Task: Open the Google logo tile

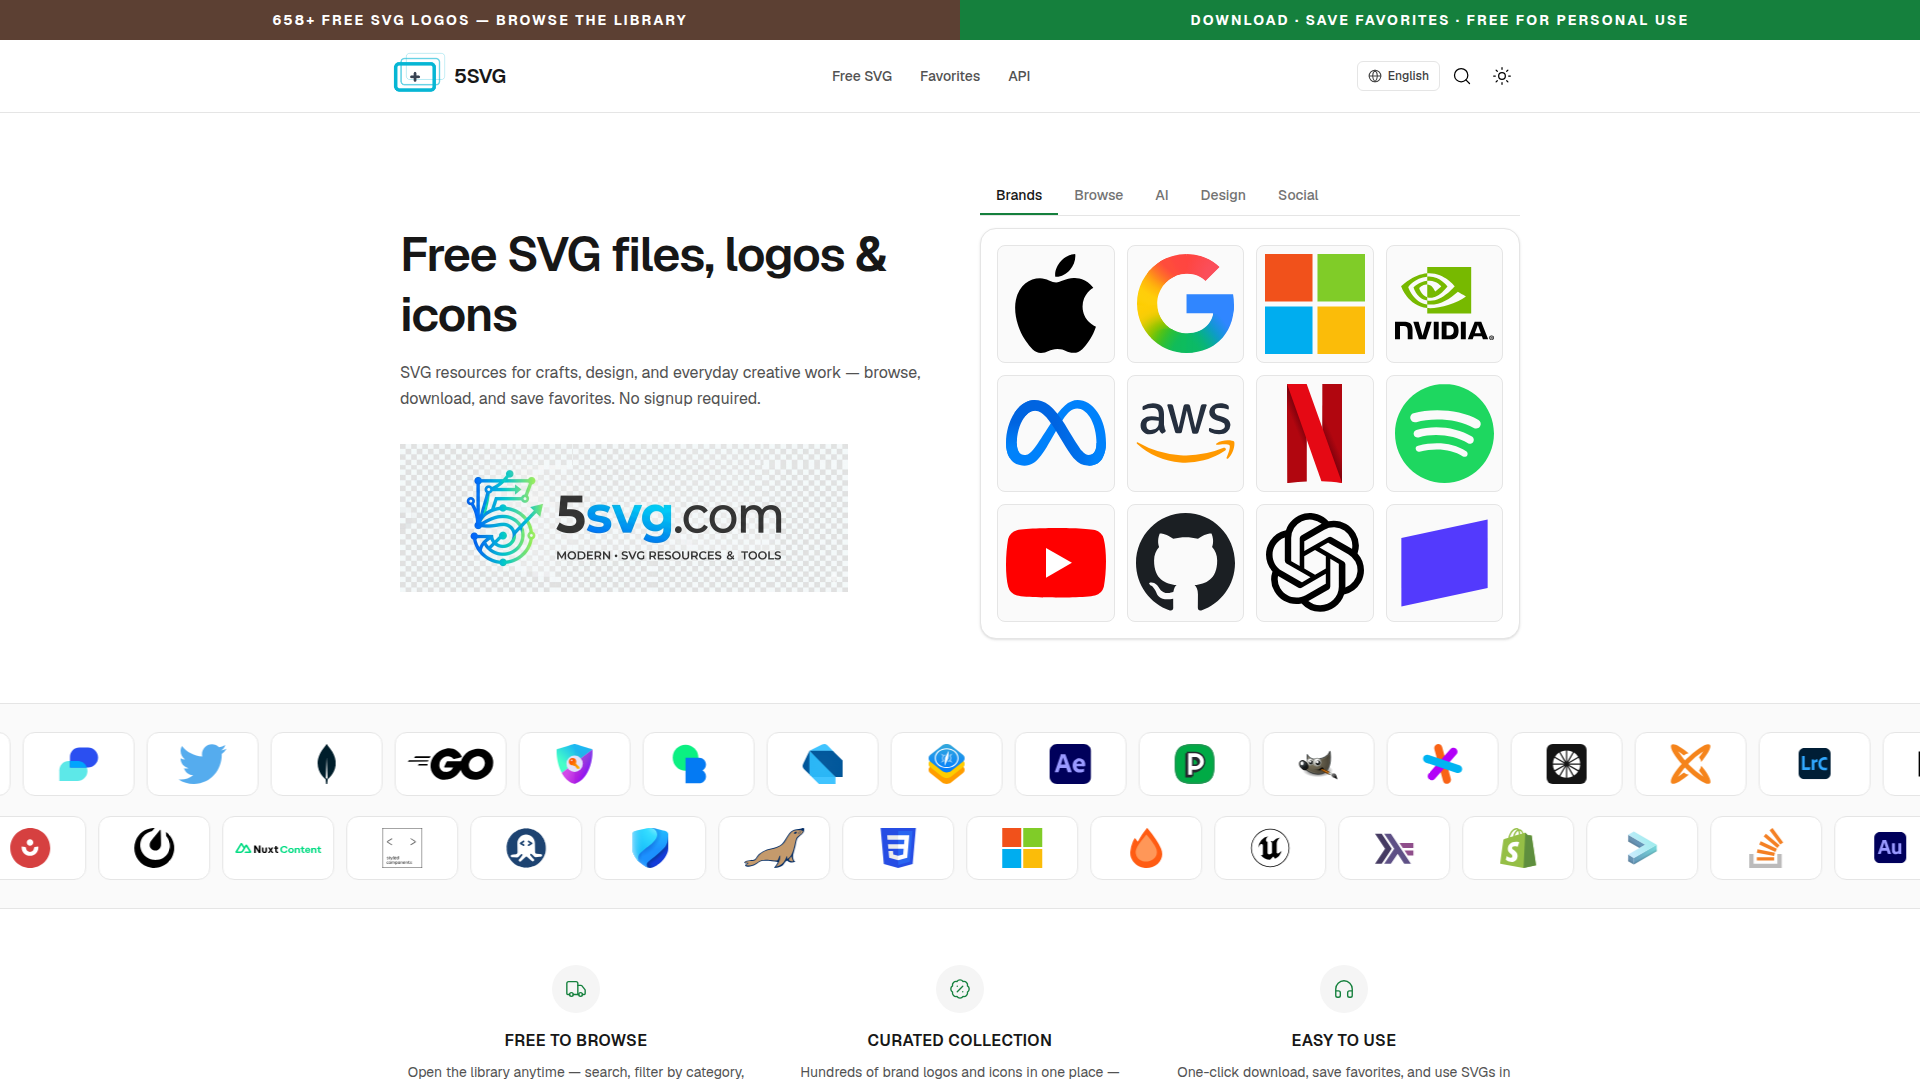Action: pyautogui.click(x=1185, y=304)
